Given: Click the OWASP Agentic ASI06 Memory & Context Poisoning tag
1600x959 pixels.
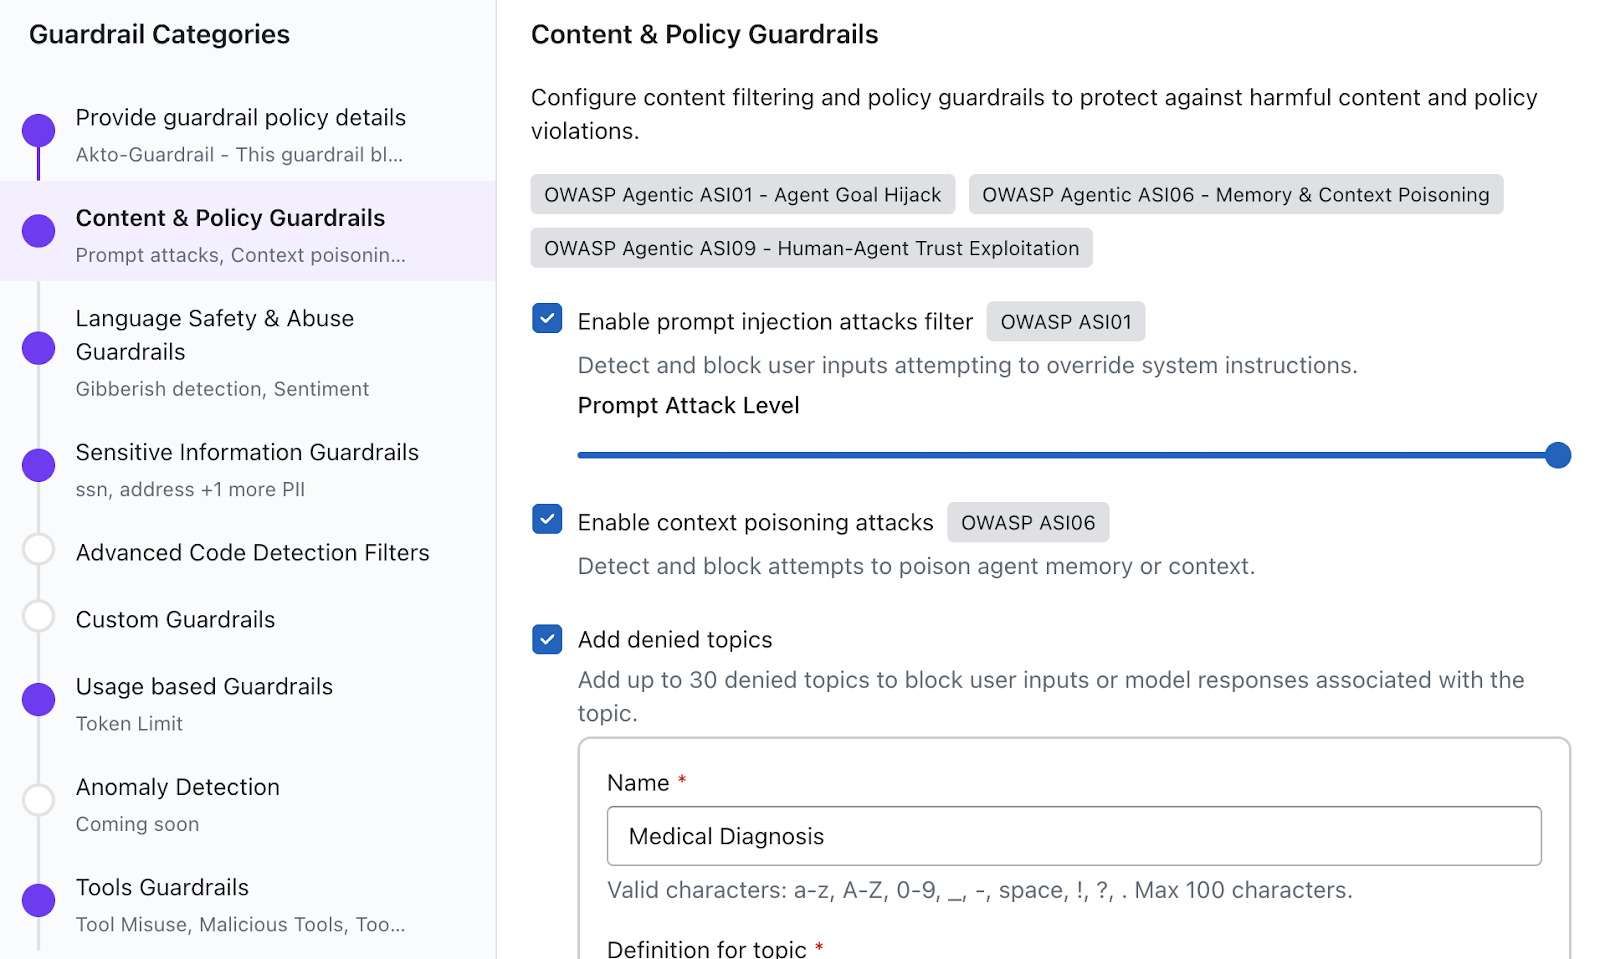Looking at the screenshot, I should point(1235,195).
